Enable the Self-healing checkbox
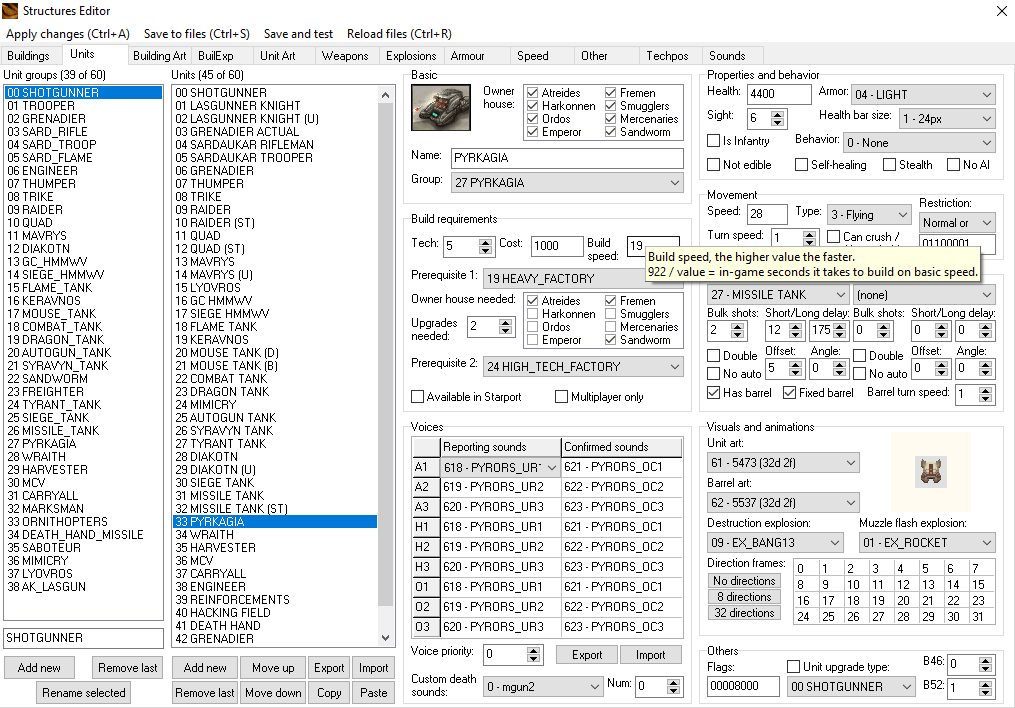The width and height of the screenshot is (1015, 708). pos(802,165)
